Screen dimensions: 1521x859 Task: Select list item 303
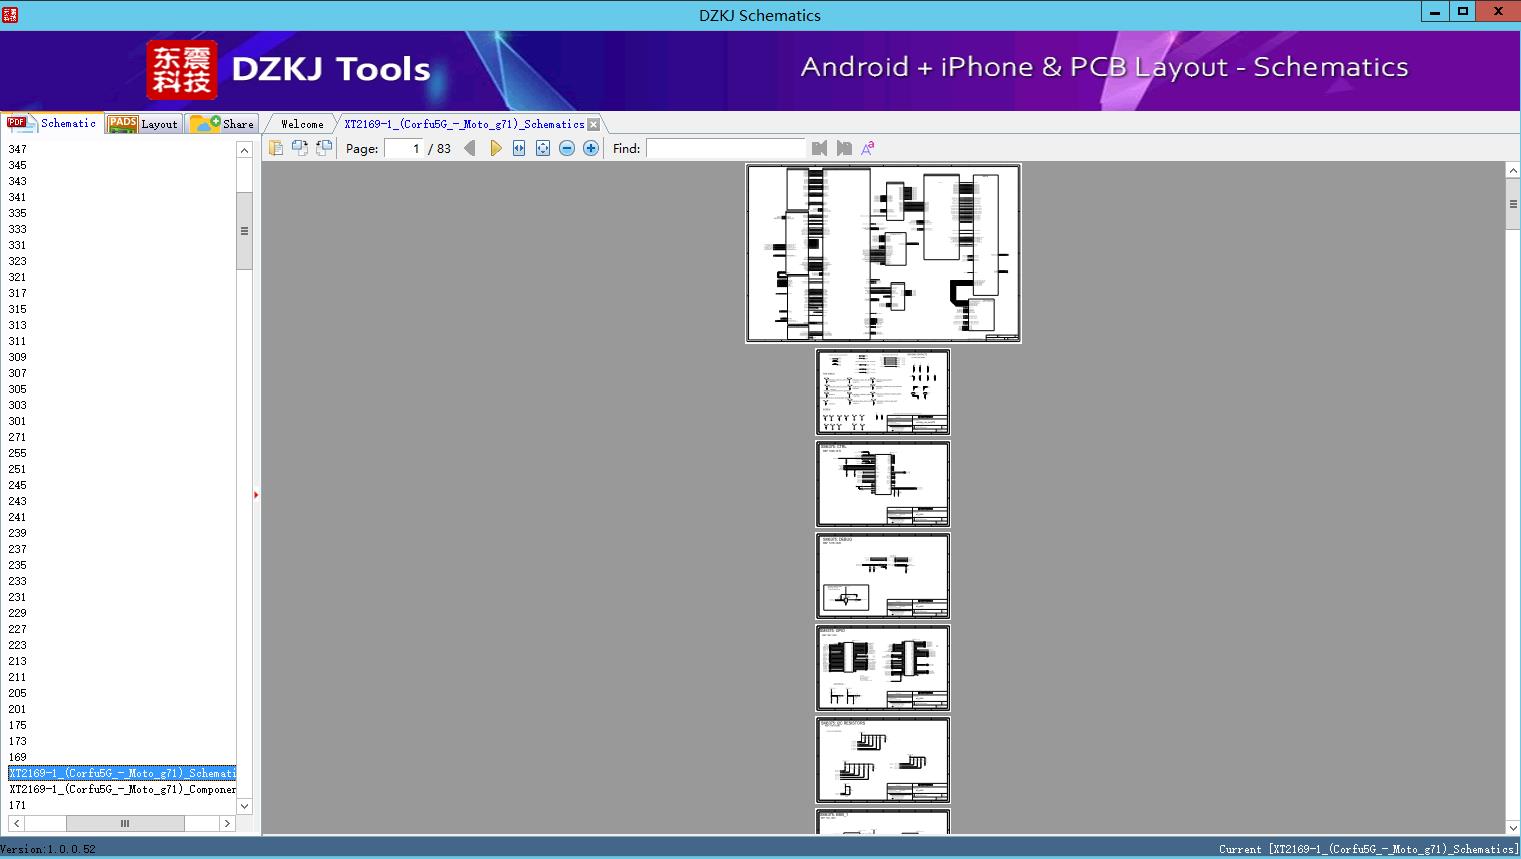point(18,405)
